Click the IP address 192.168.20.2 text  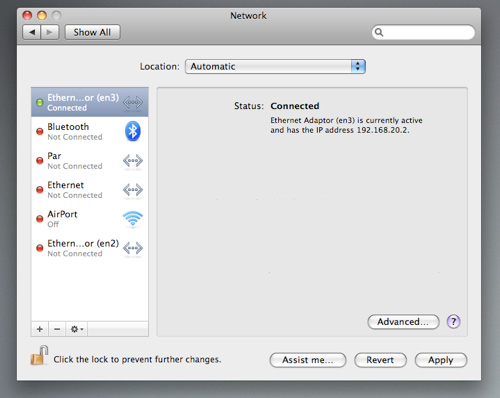pyautogui.click(x=383, y=130)
